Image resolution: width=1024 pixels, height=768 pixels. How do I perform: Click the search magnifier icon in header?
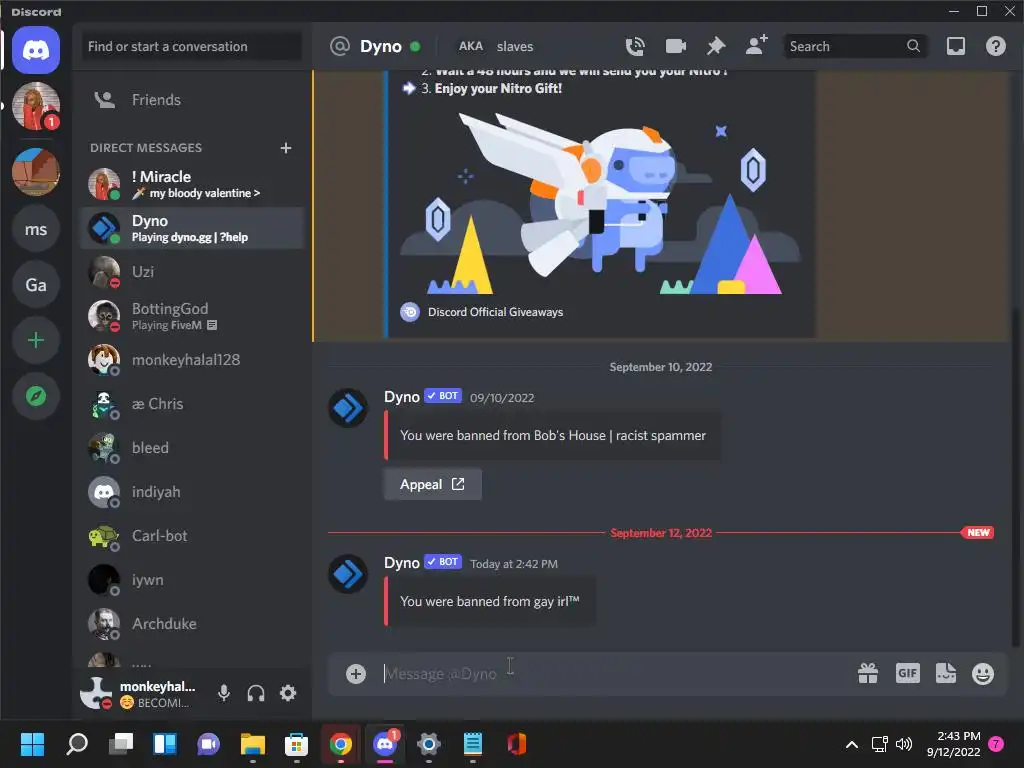click(914, 46)
